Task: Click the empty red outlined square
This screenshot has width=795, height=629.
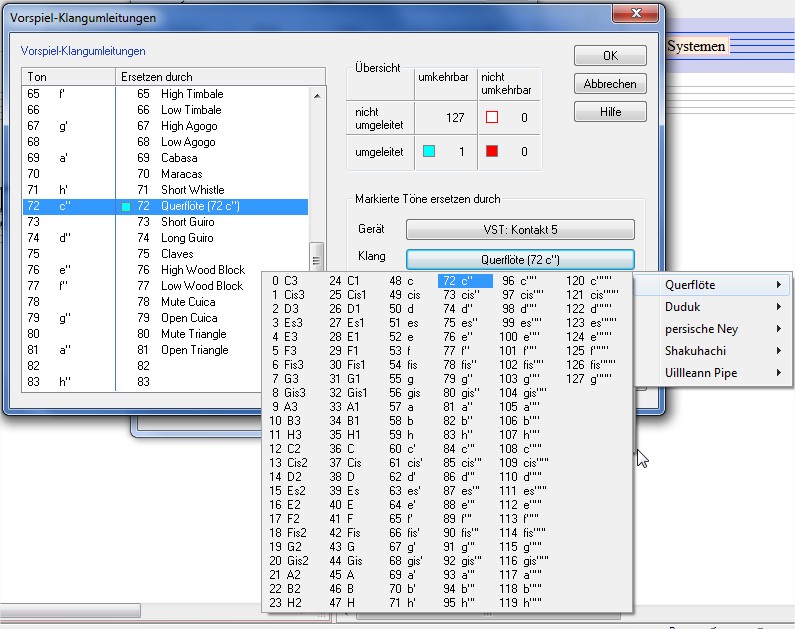Action: [x=491, y=117]
